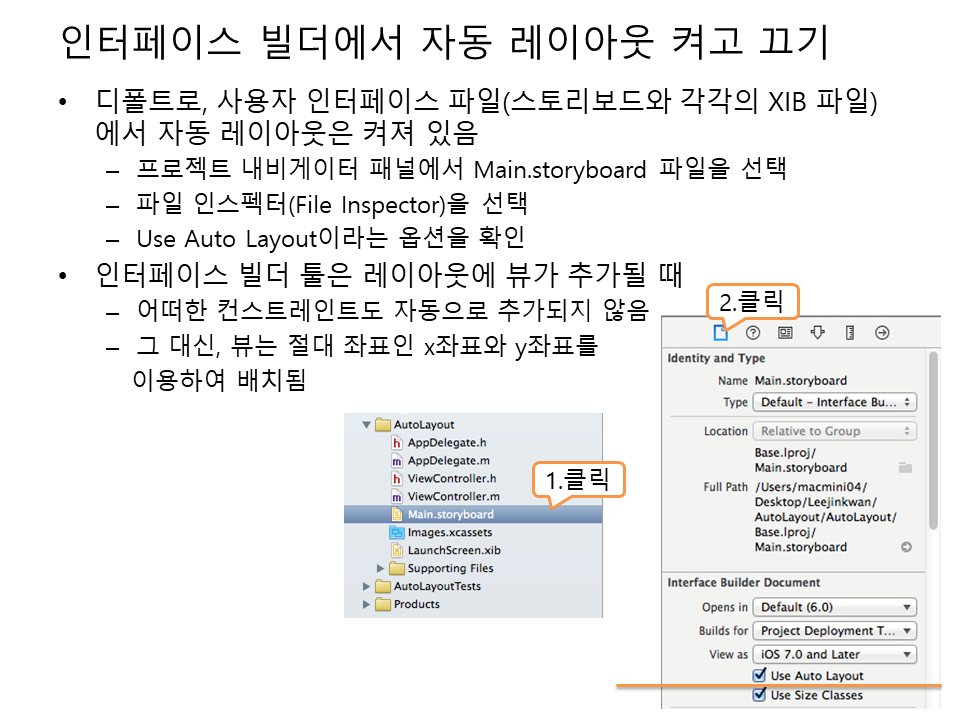Select Main.storyboard in the project navigator
The image size is (960, 720).
pos(450,514)
